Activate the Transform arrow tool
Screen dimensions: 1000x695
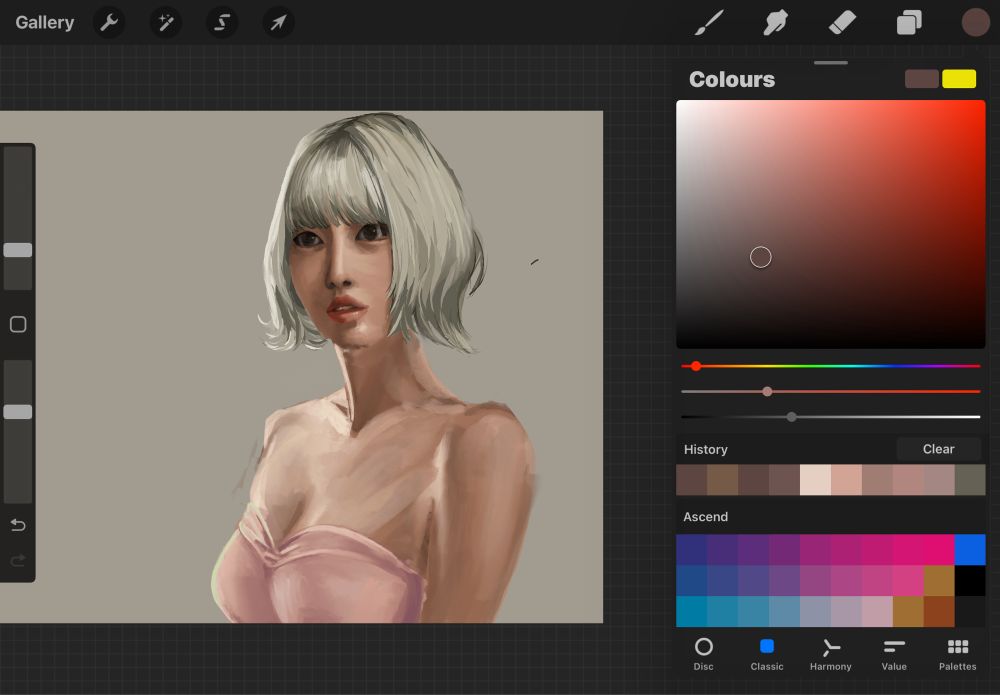pos(278,22)
